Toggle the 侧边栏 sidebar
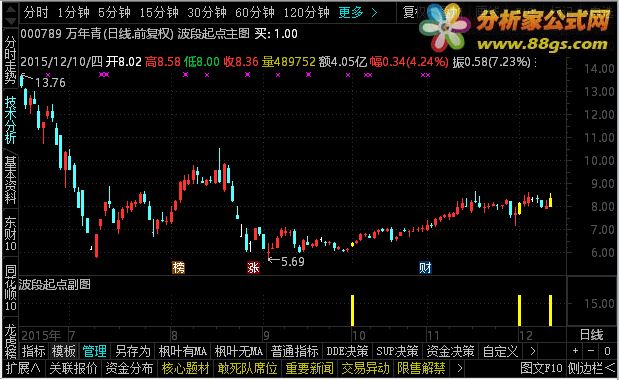The width and height of the screenshot is (619, 380). click(x=591, y=368)
